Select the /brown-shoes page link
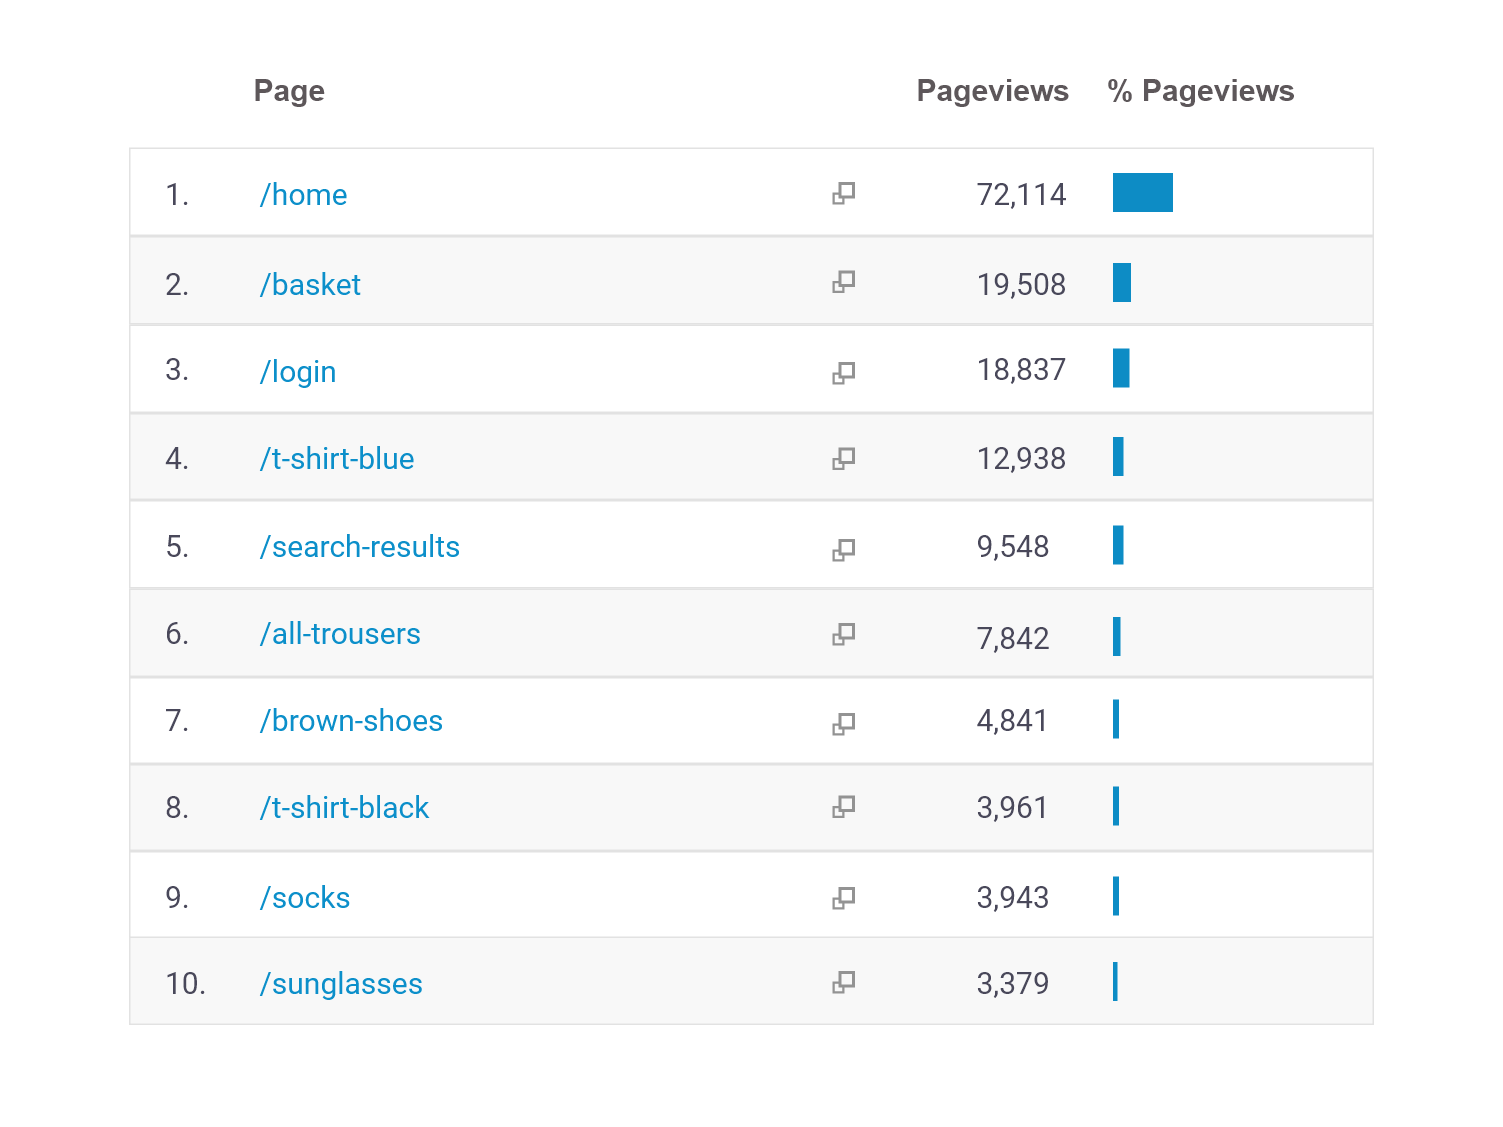The height and width of the screenshot is (1127, 1503). tap(351, 721)
